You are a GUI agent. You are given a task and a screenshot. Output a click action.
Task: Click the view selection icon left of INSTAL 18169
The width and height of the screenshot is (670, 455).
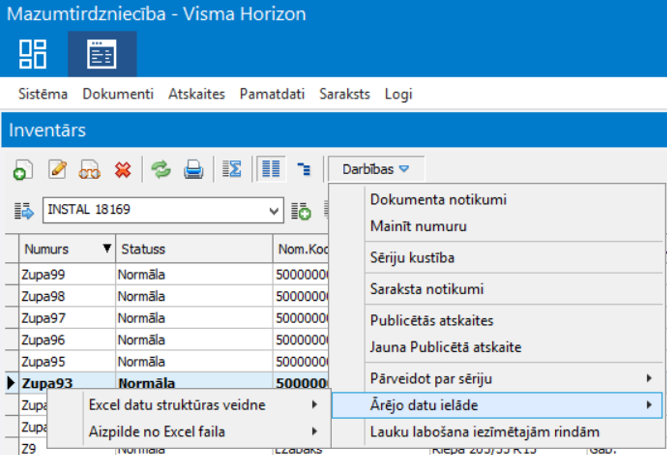click(x=24, y=211)
